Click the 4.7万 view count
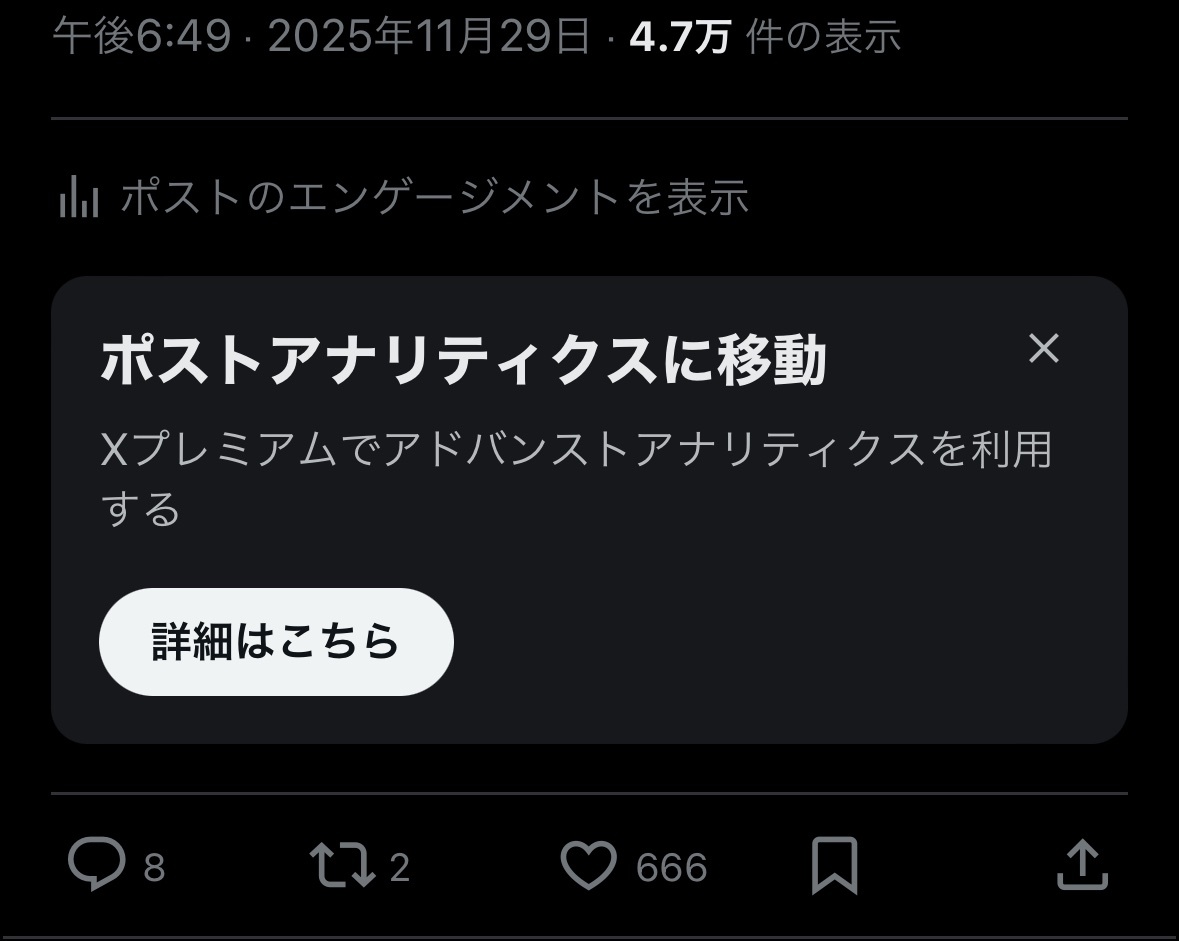The height and width of the screenshot is (941, 1179). pos(680,36)
